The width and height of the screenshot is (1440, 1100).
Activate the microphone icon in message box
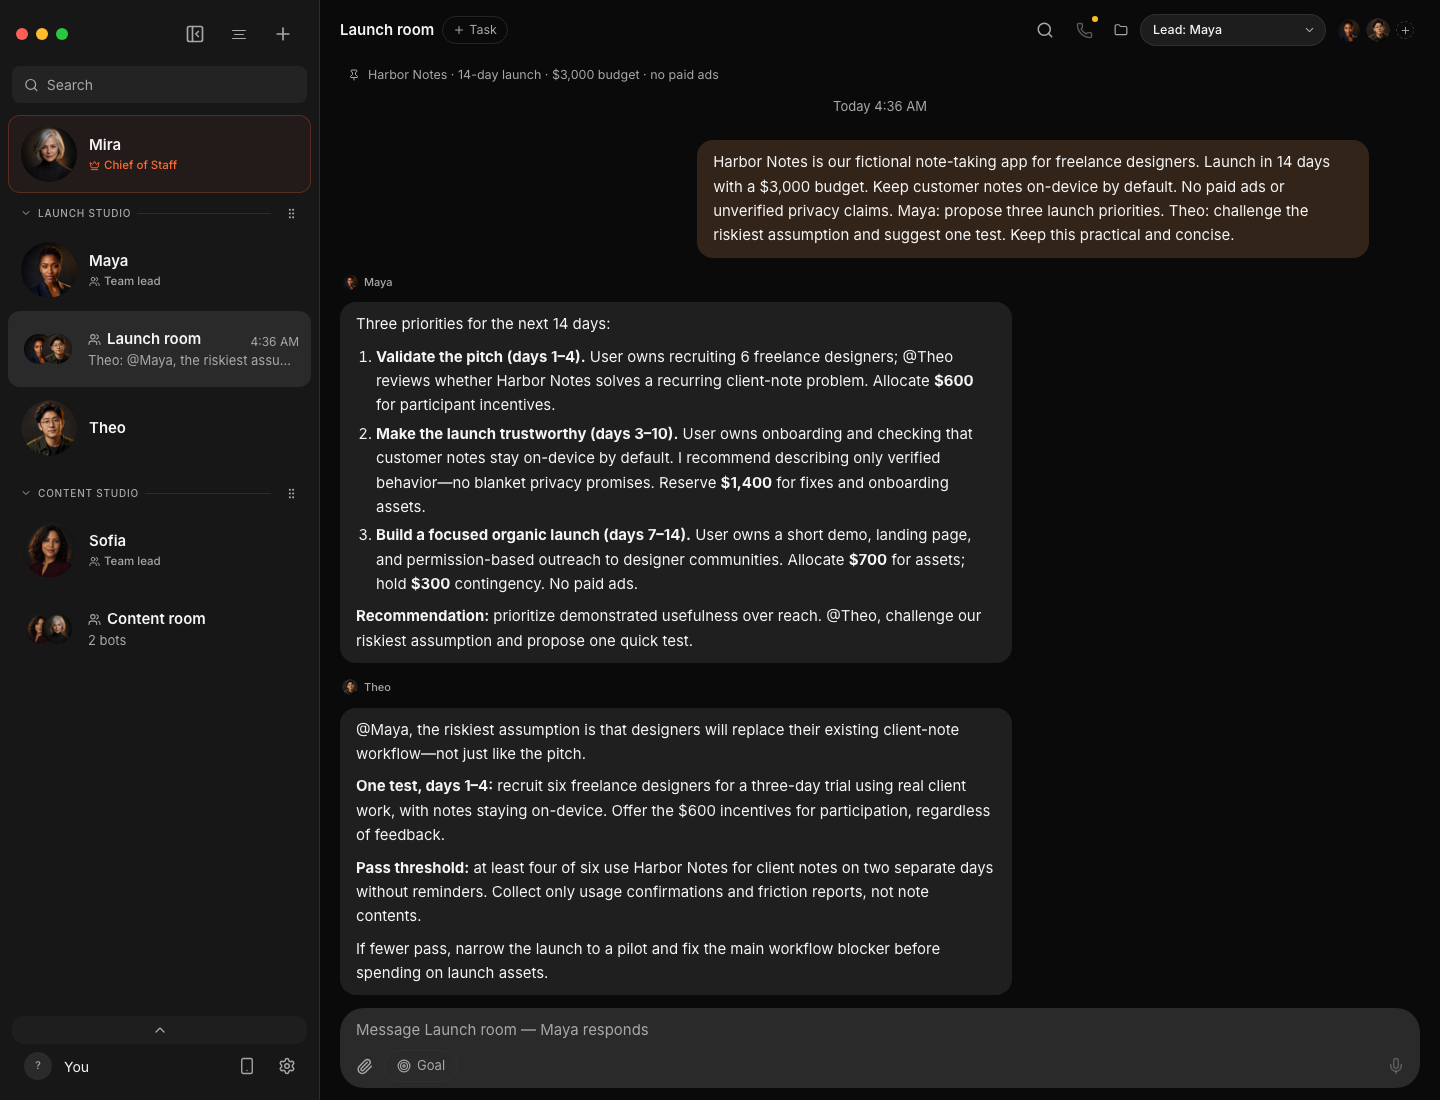[1396, 1066]
